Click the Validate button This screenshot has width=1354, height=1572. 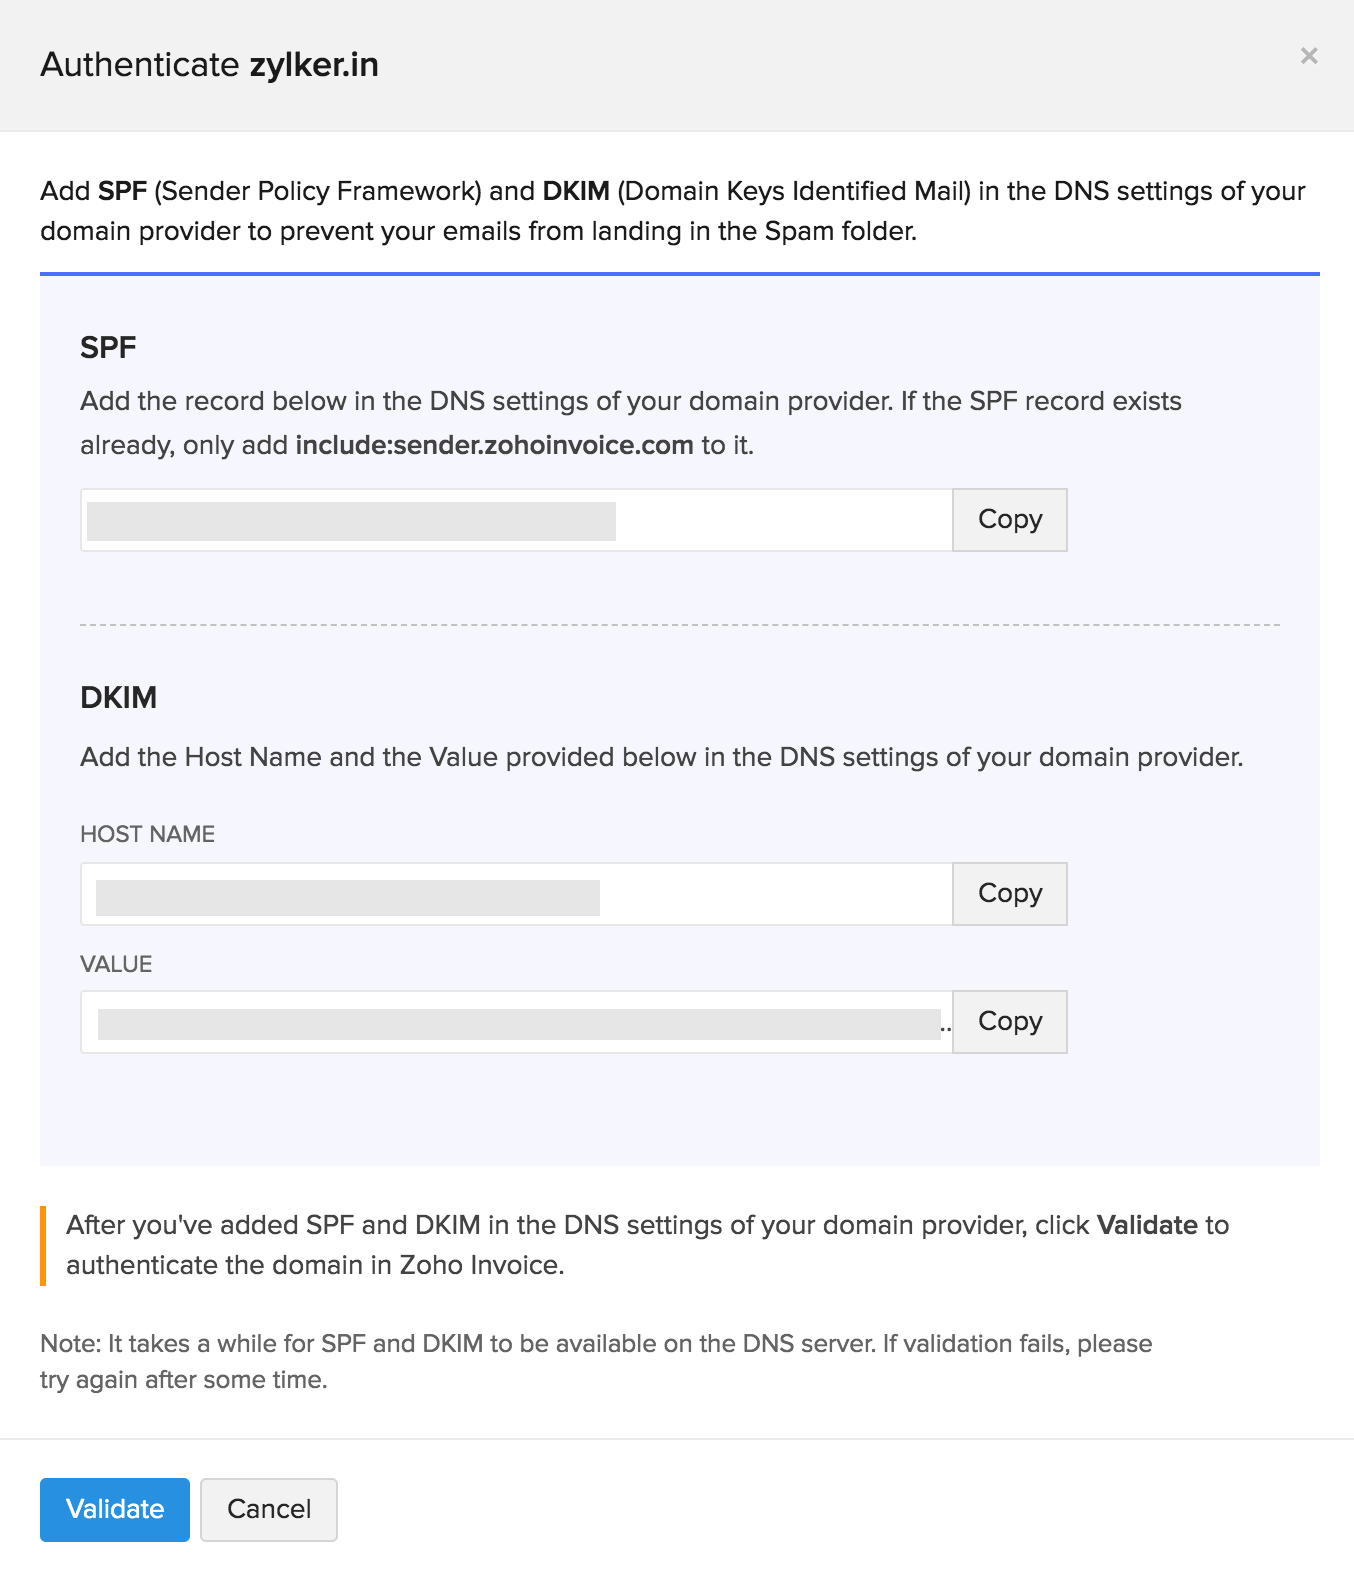114,1510
